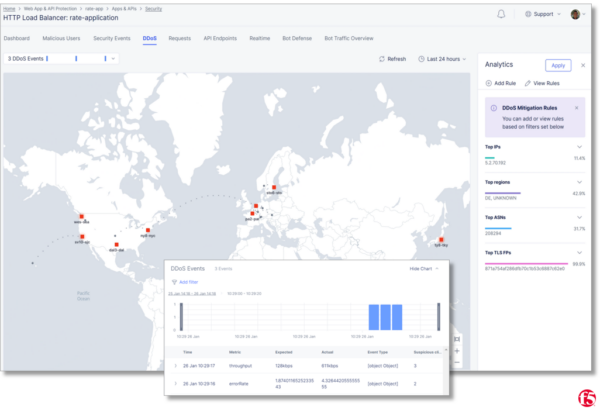Click Hide Chart toggle in DDoS Events

click(424, 269)
